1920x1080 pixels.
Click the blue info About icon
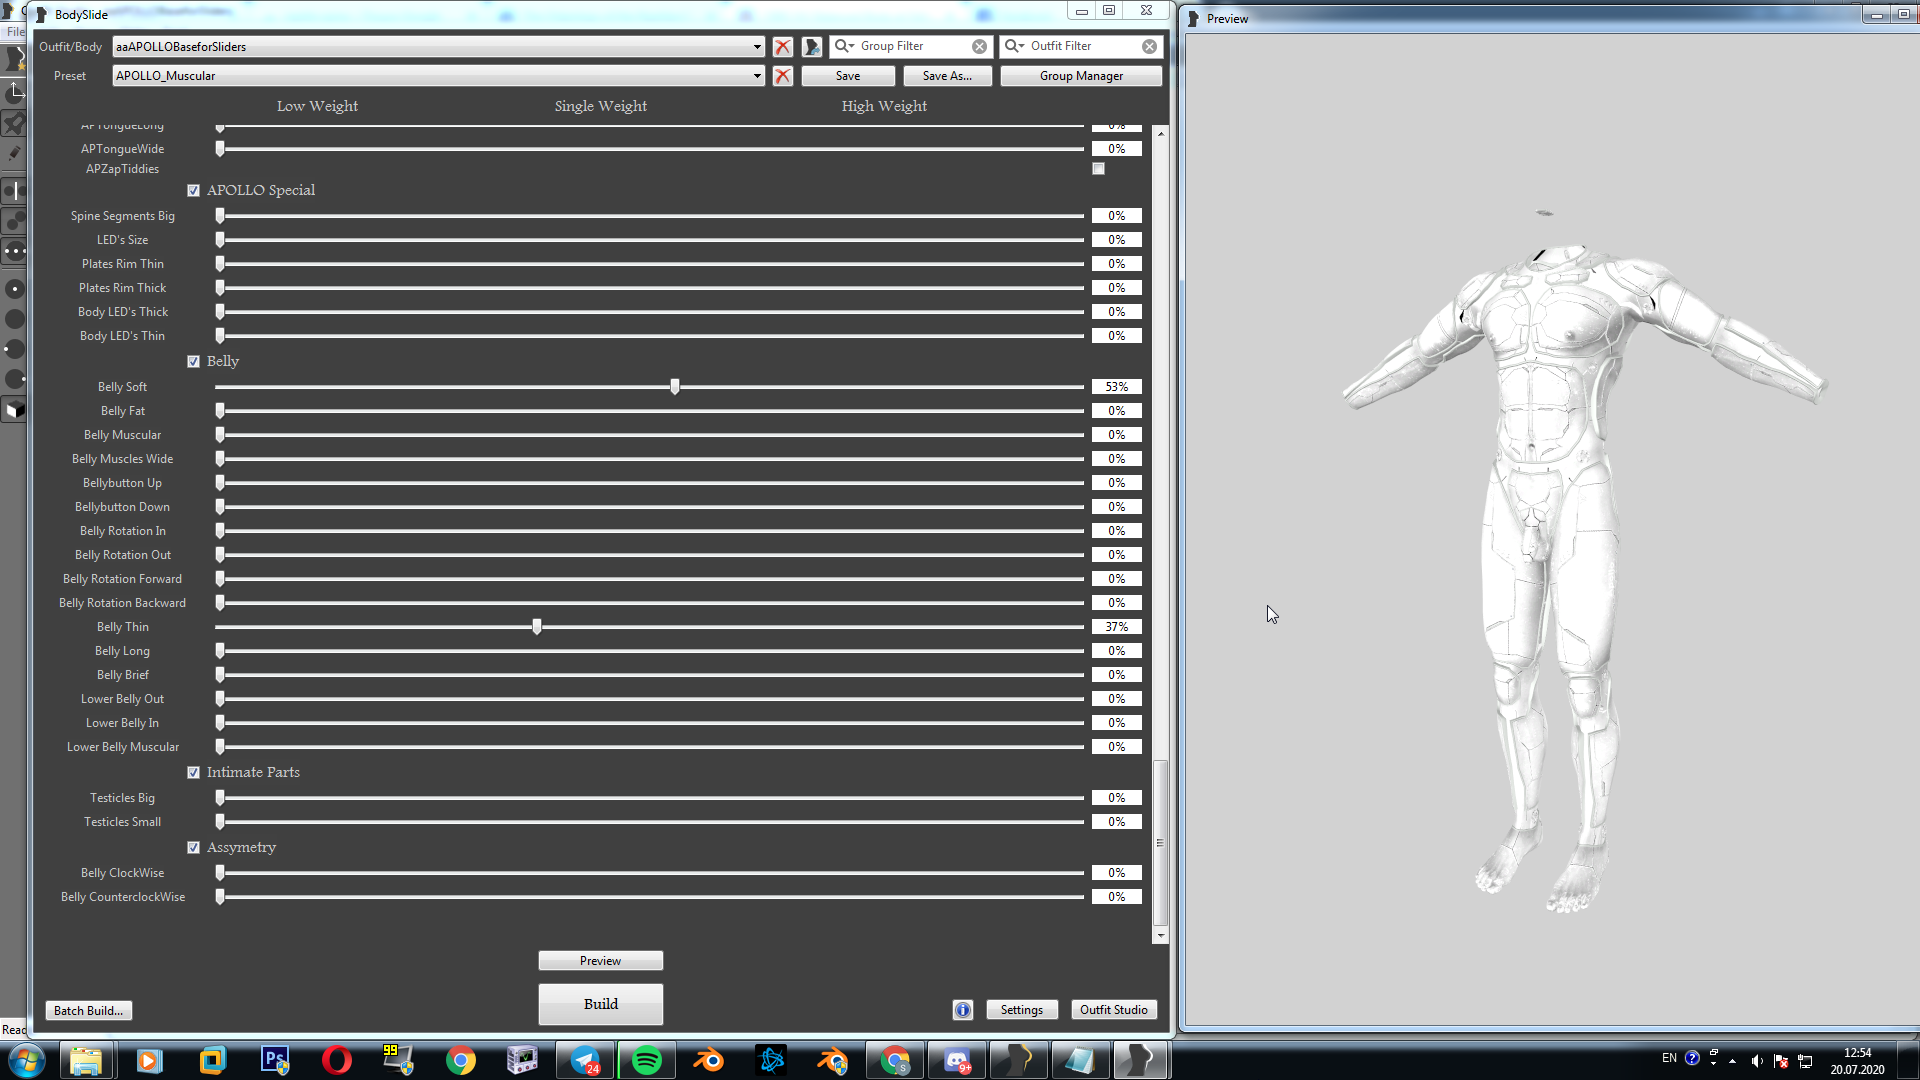tap(963, 1010)
